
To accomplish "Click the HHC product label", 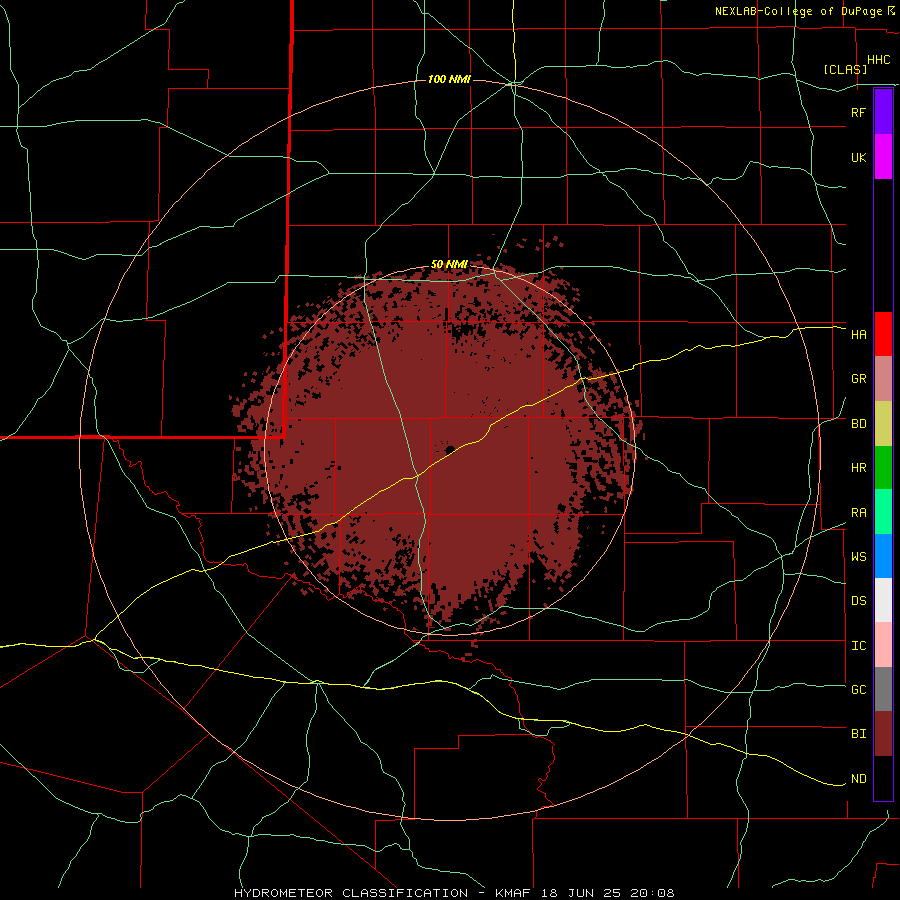I will [878, 60].
